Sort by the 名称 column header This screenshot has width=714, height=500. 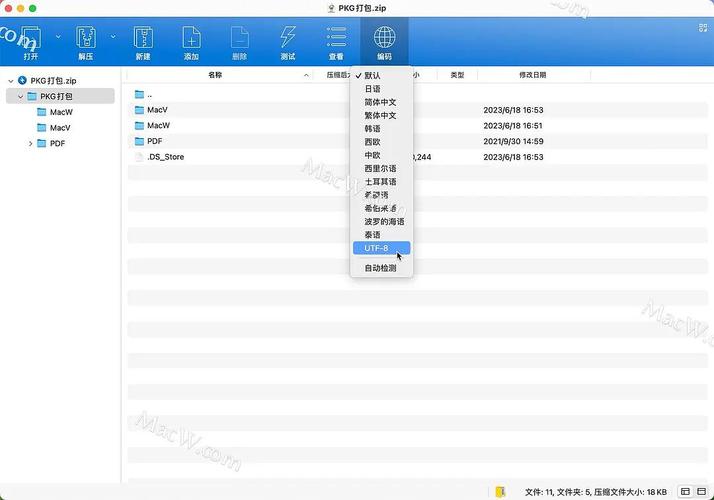click(x=215, y=75)
